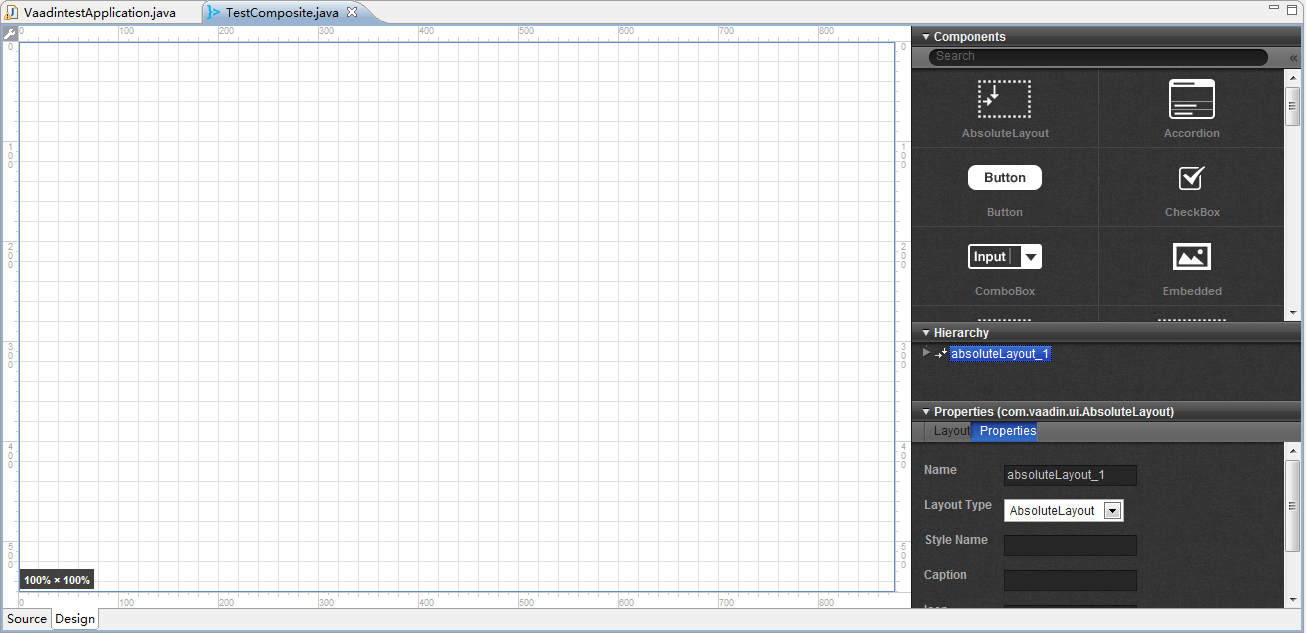Image resolution: width=1306 pixels, height=633 pixels.
Task: Click the Caption label
Action: pos(945,575)
